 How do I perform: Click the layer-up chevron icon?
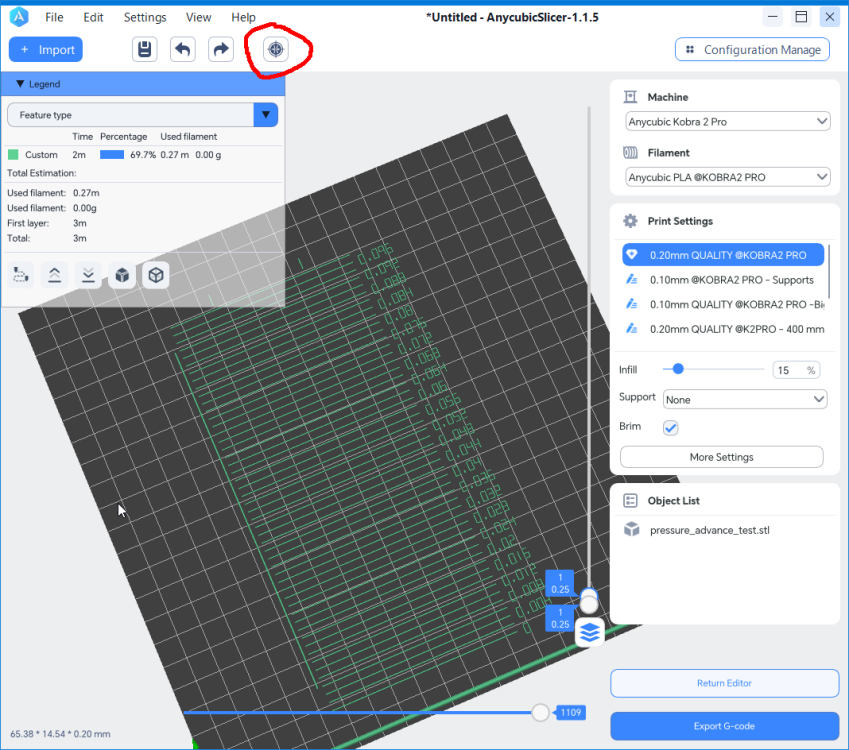click(54, 275)
